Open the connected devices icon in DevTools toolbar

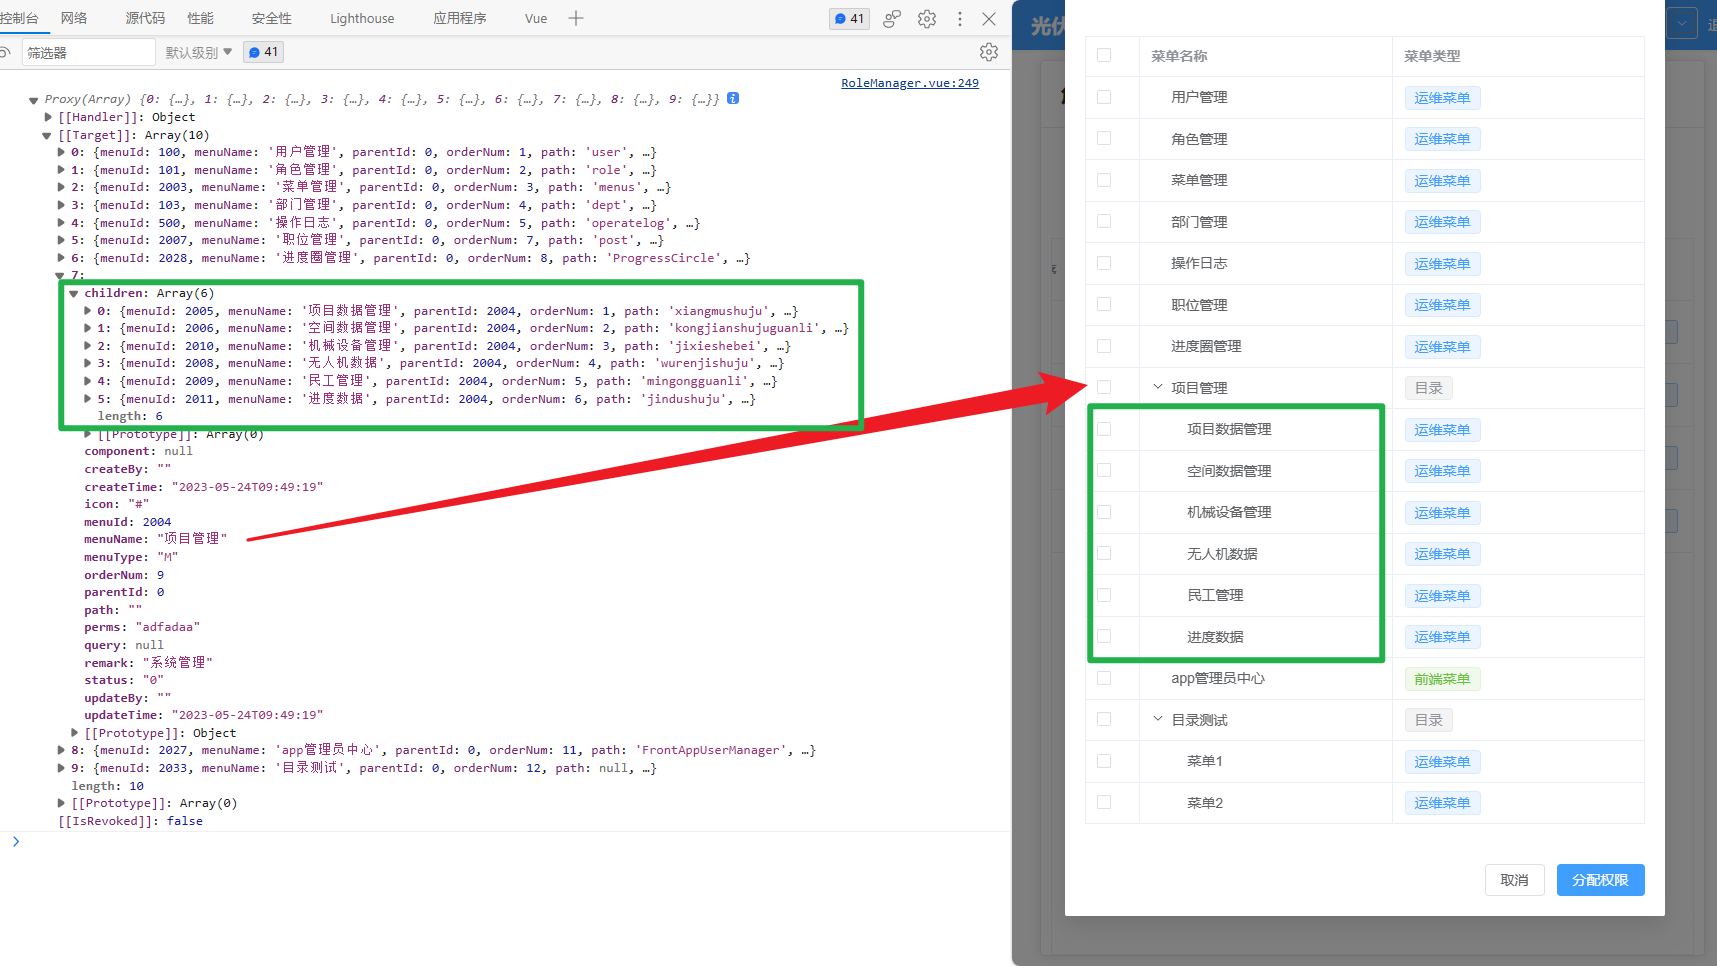point(892,19)
